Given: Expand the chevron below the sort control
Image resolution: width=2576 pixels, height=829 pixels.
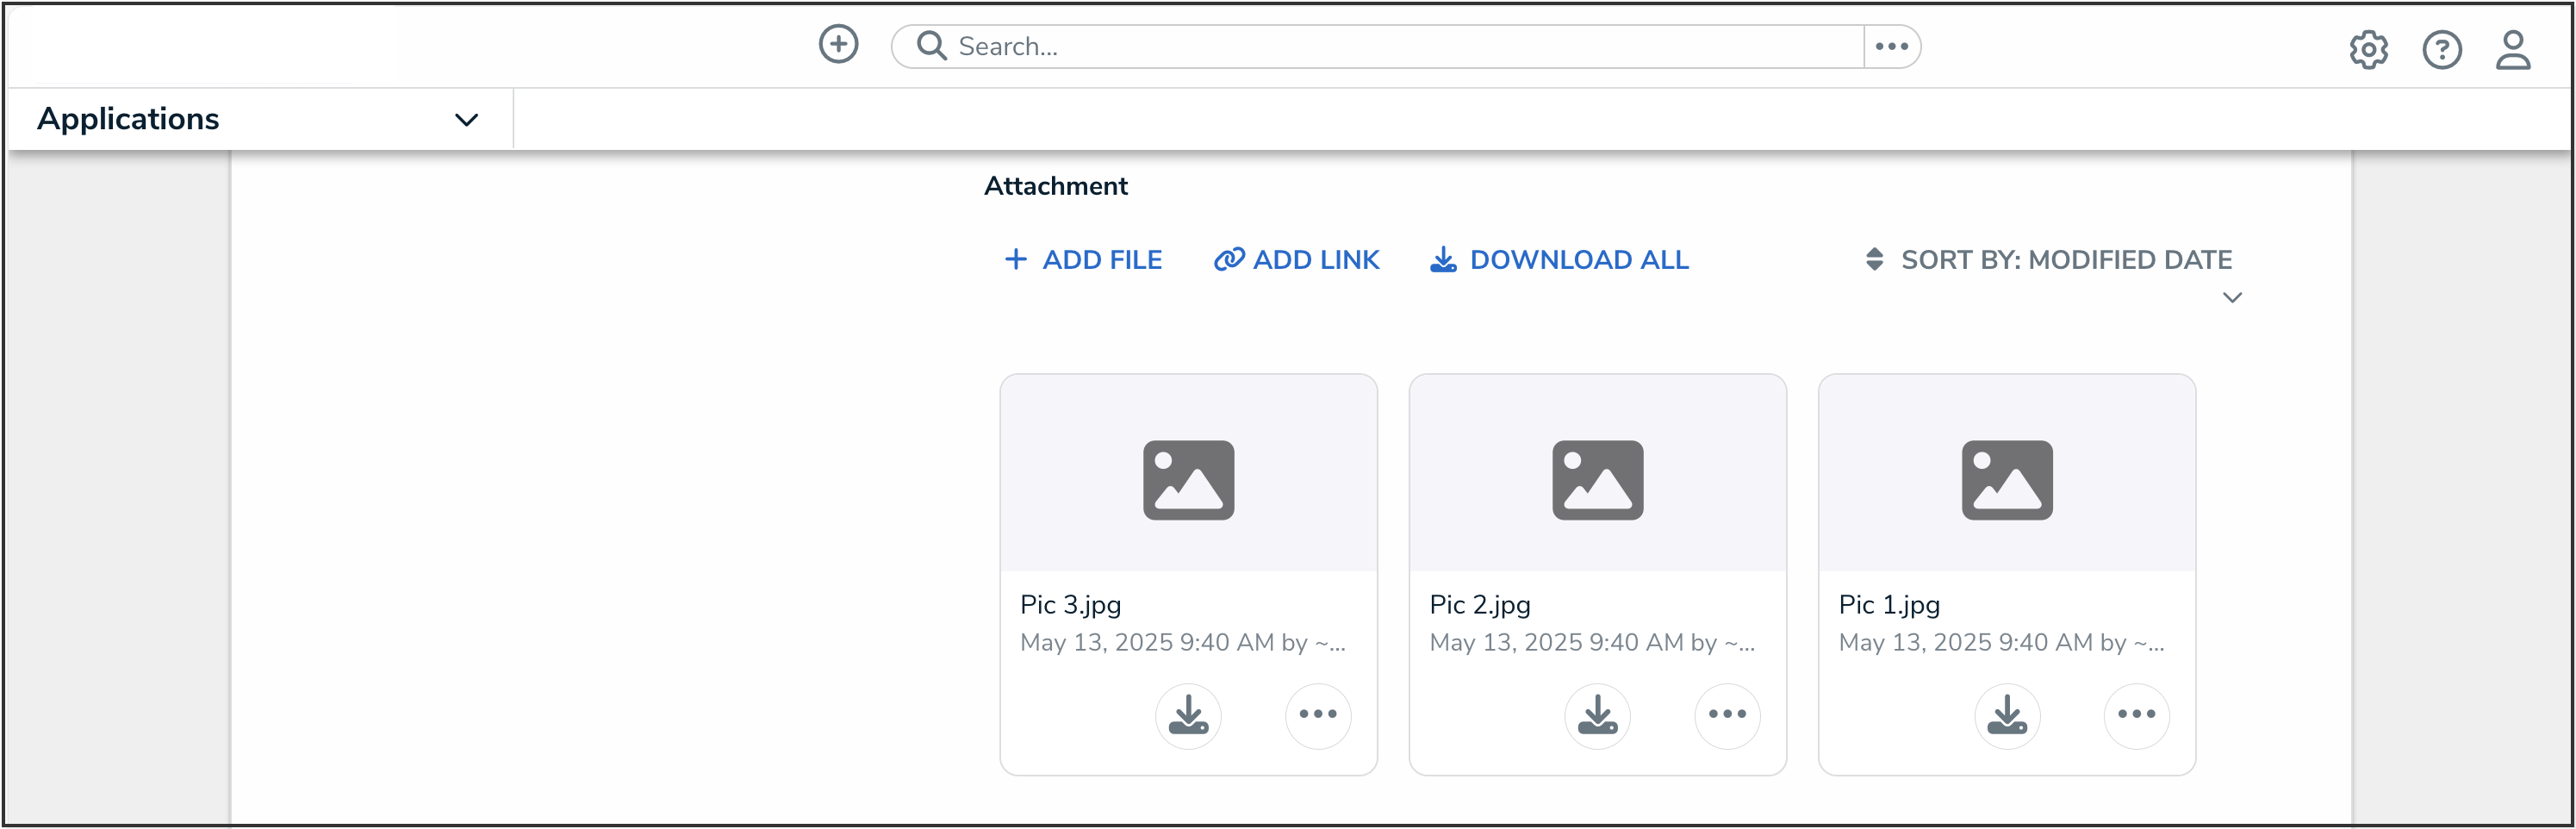Looking at the screenshot, I should [2231, 298].
